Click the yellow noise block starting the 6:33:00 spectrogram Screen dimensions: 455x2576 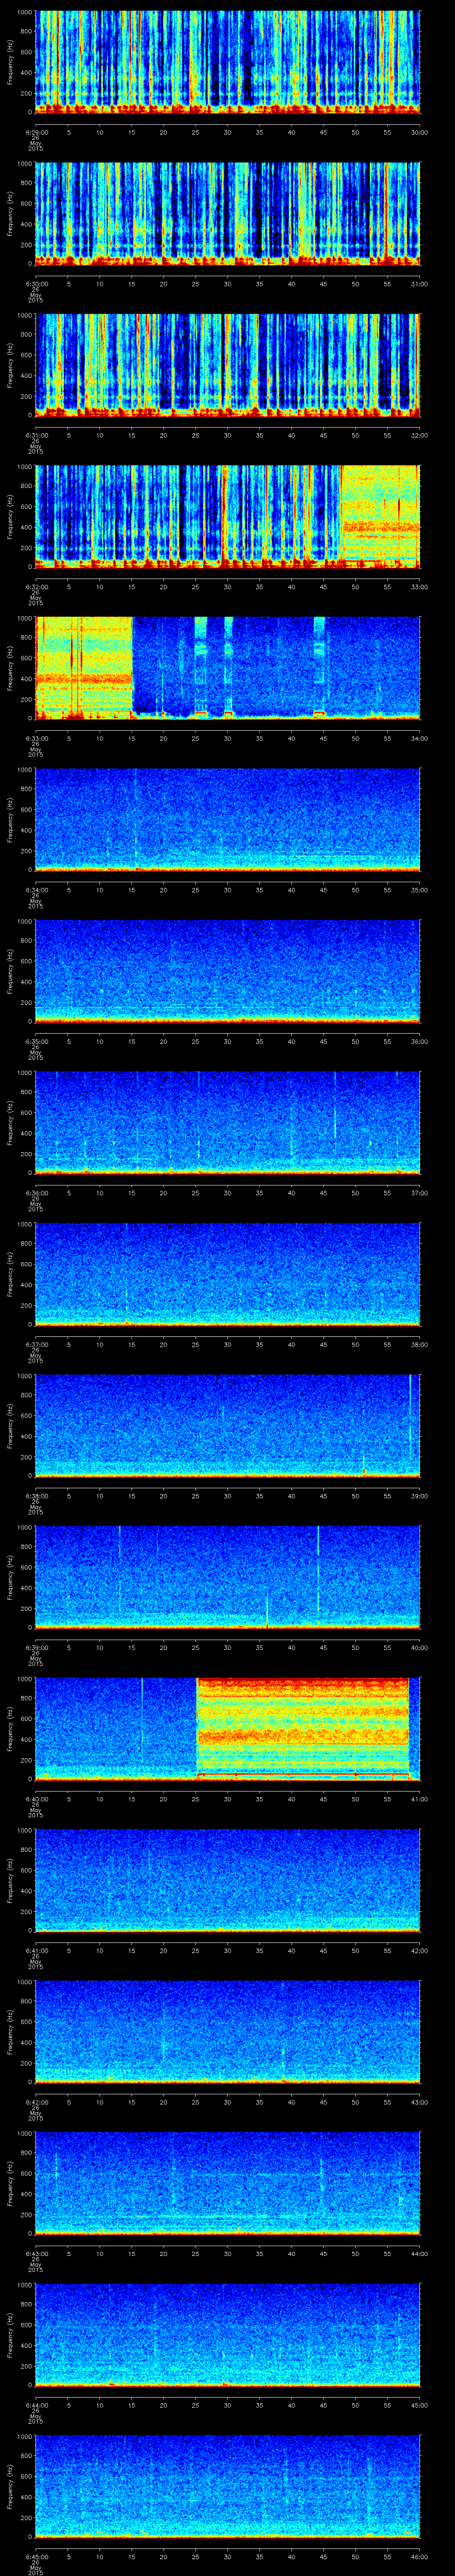(x=83, y=668)
